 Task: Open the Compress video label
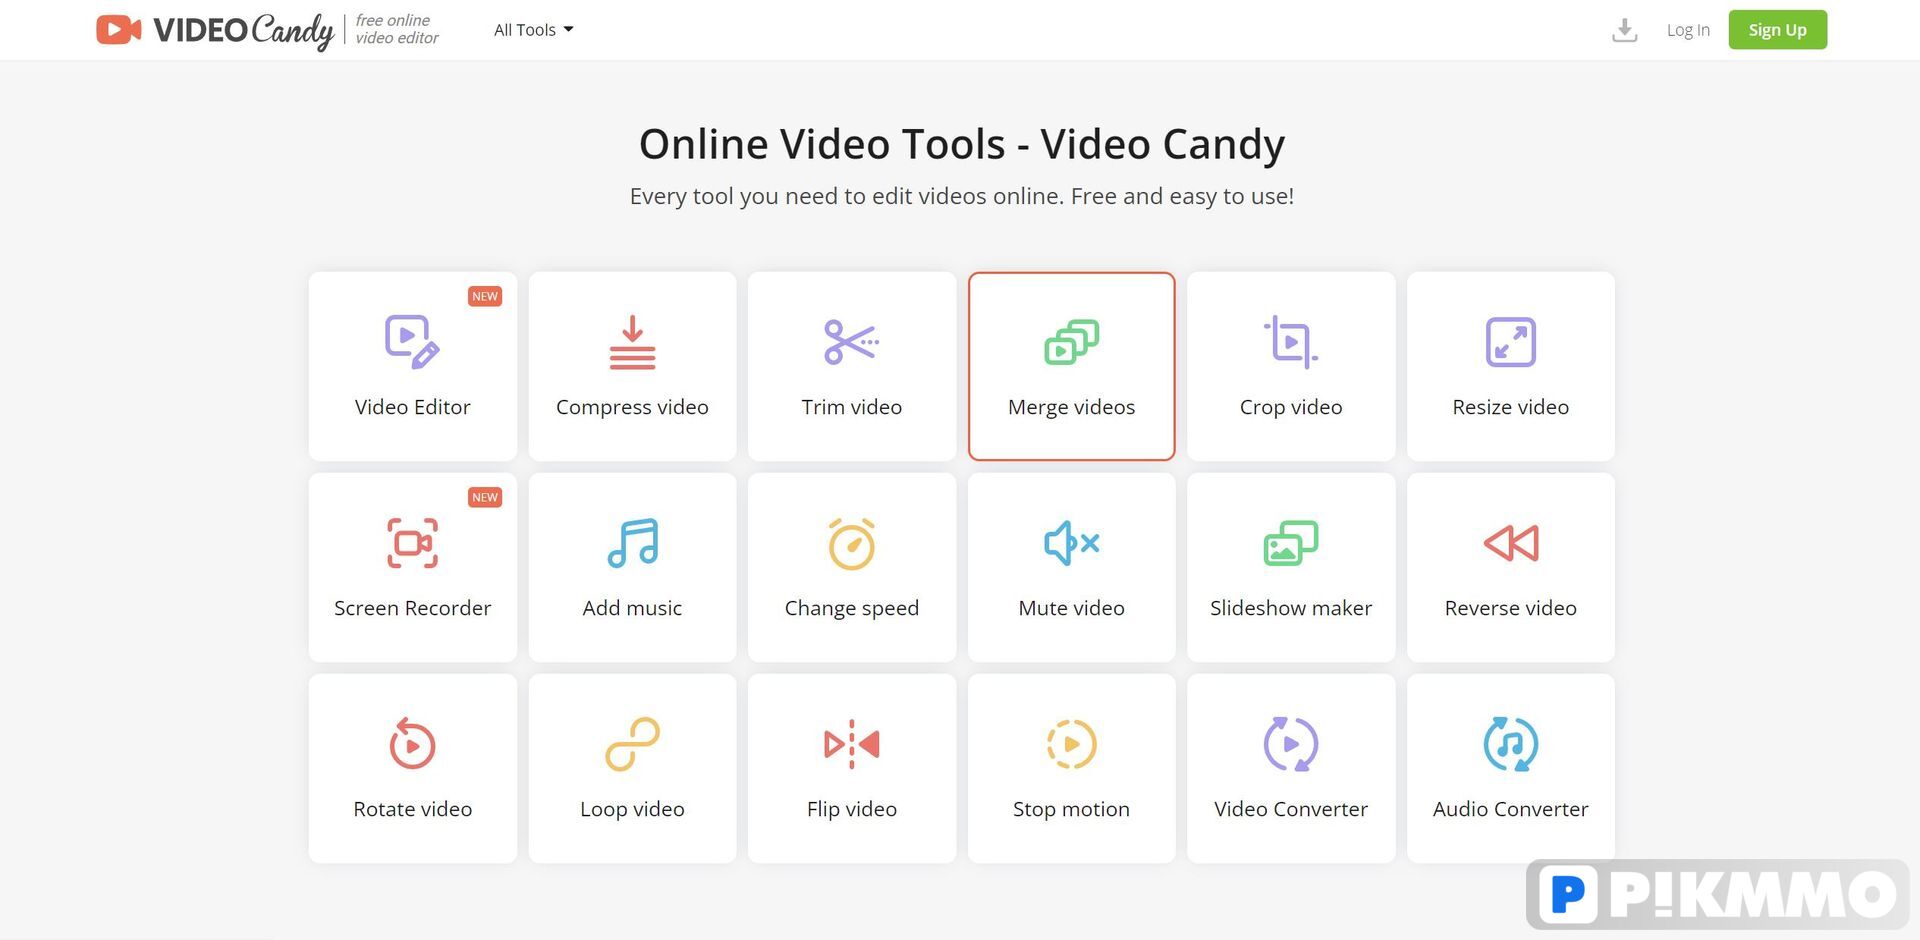point(632,407)
